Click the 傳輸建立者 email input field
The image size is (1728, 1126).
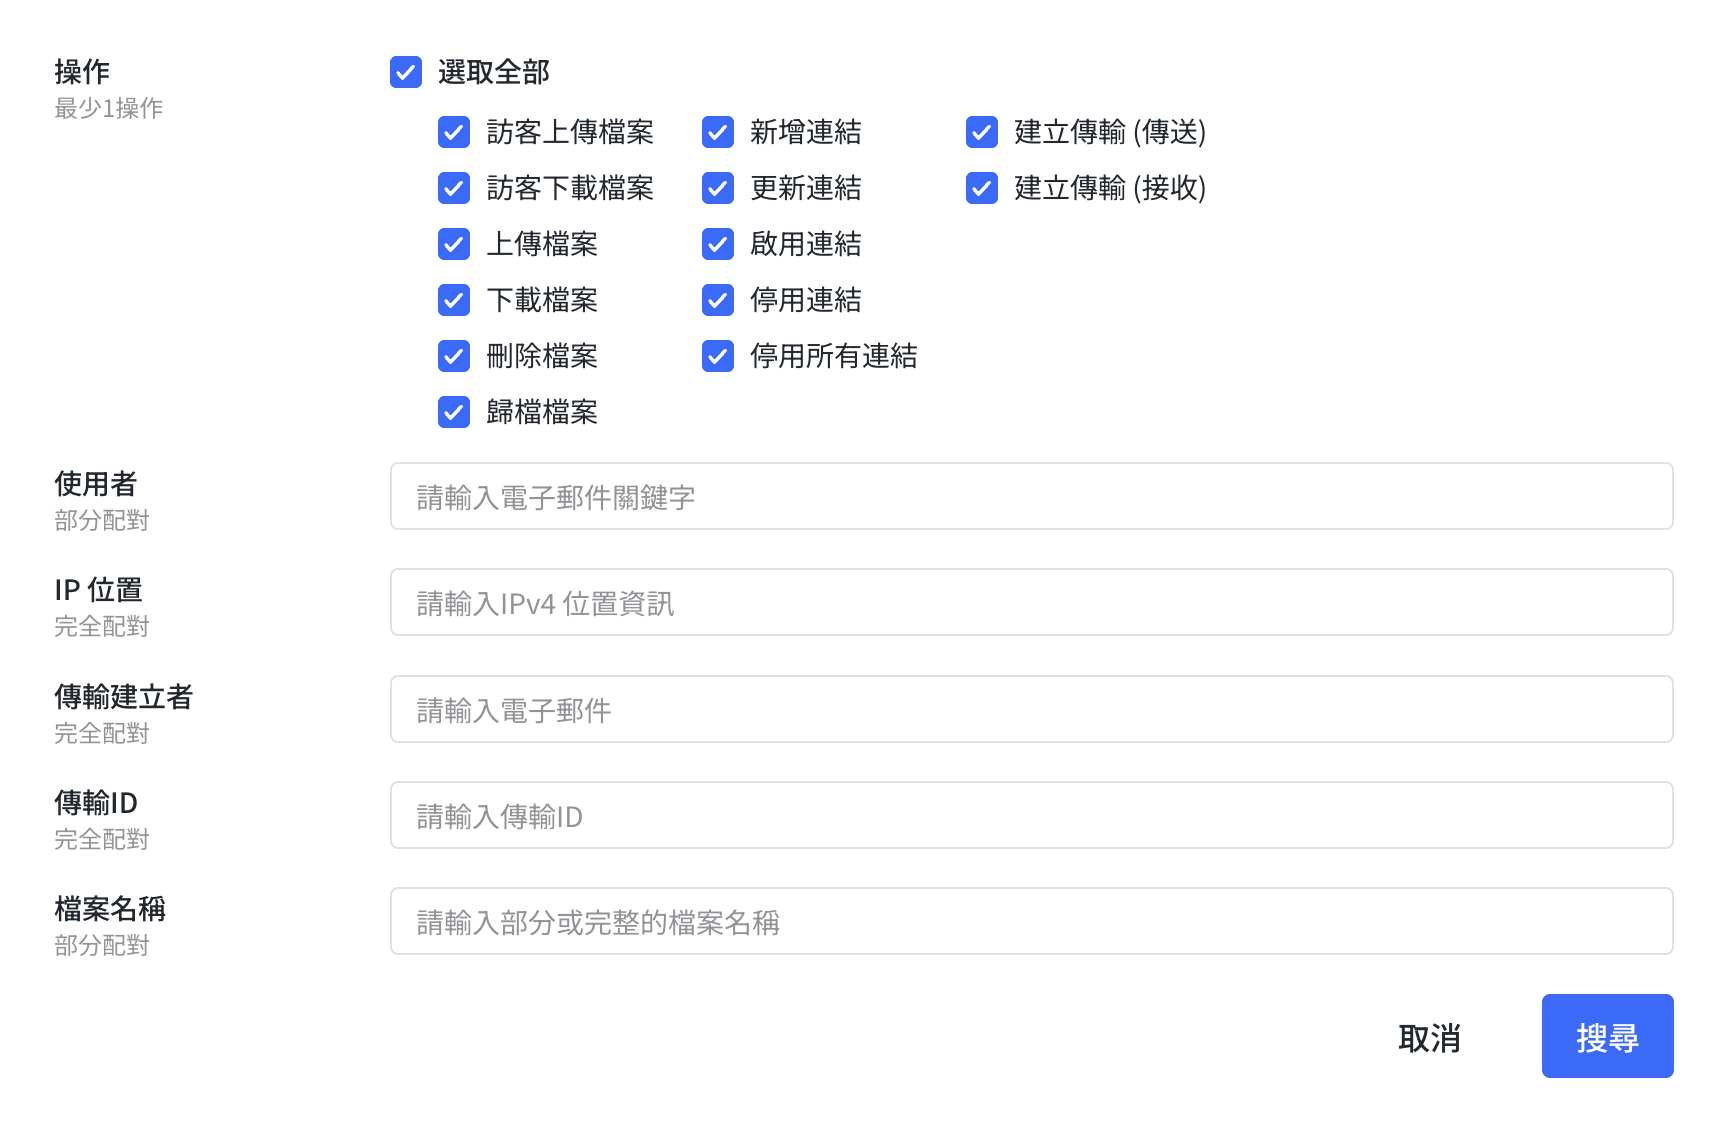pos(1032,709)
